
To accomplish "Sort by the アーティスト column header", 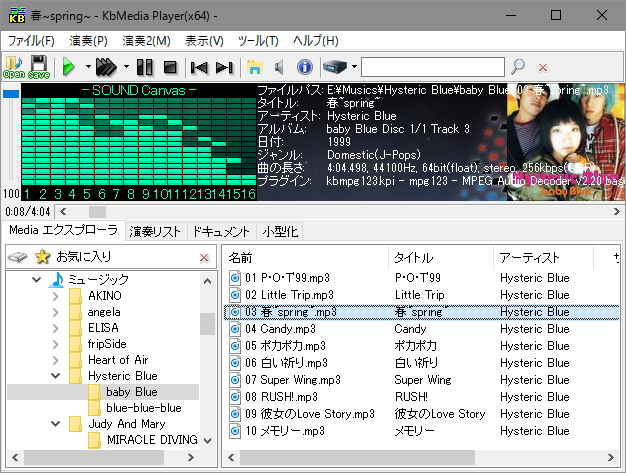I will [x=544, y=258].
